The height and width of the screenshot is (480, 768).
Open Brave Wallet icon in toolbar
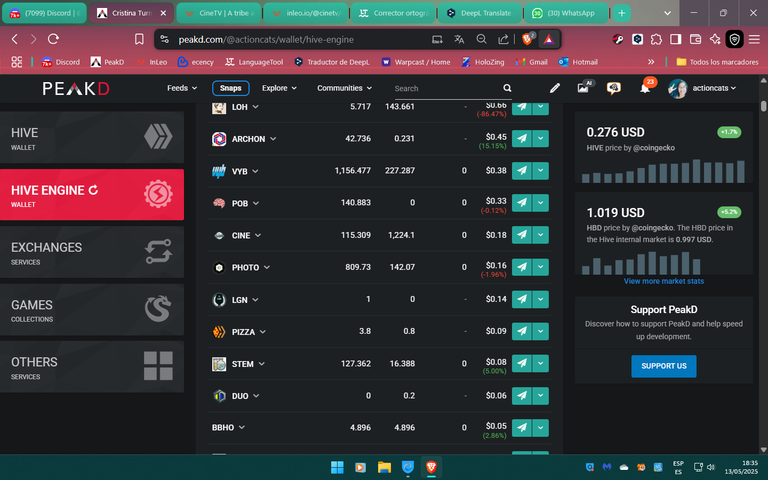coord(695,40)
